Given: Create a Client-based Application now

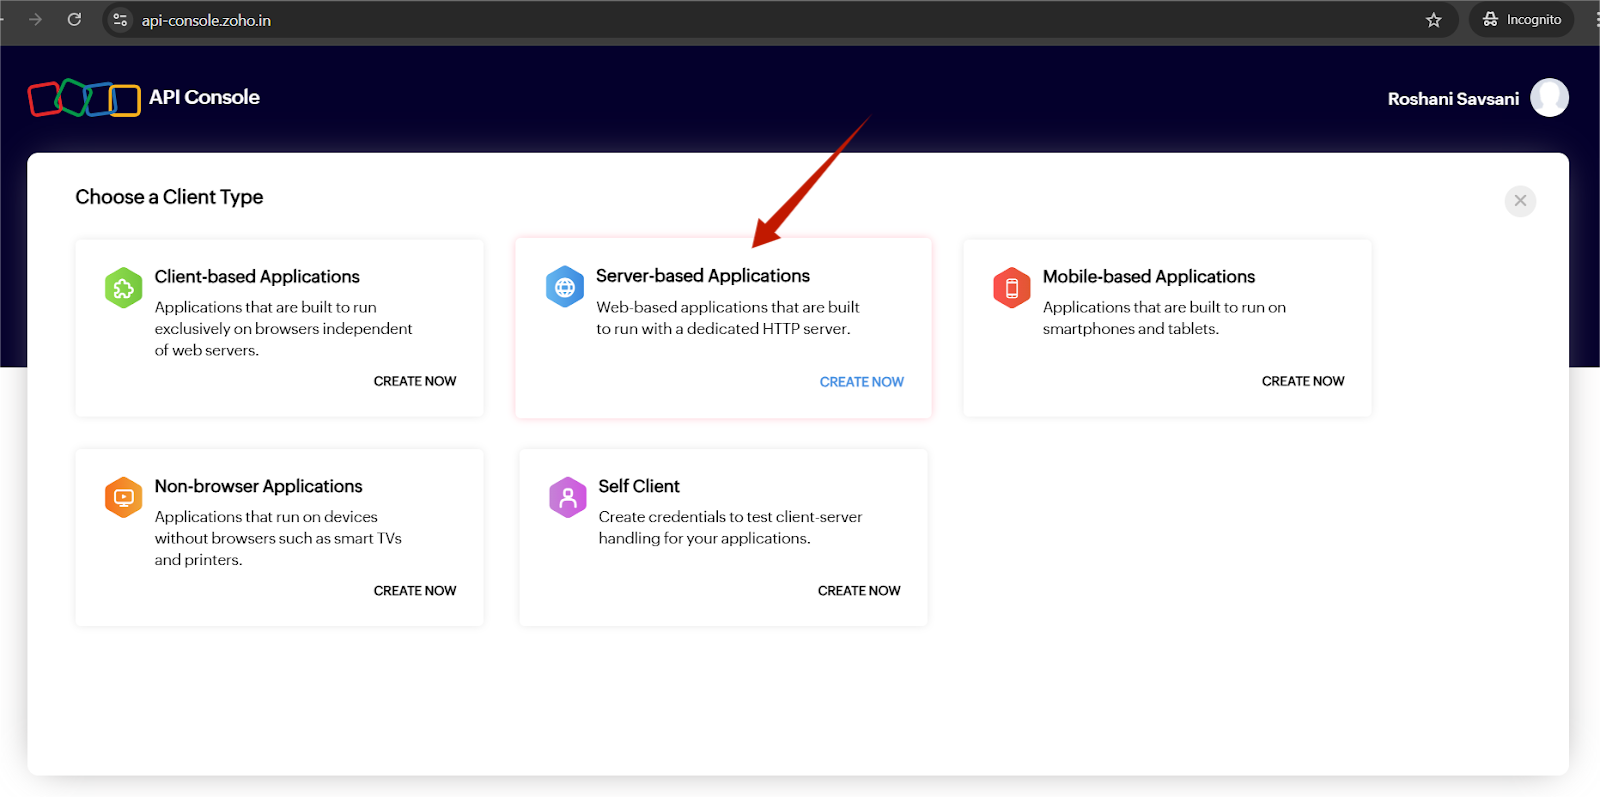Looking at the screenshot, I should pyautogui.click(x=414, y=381).
